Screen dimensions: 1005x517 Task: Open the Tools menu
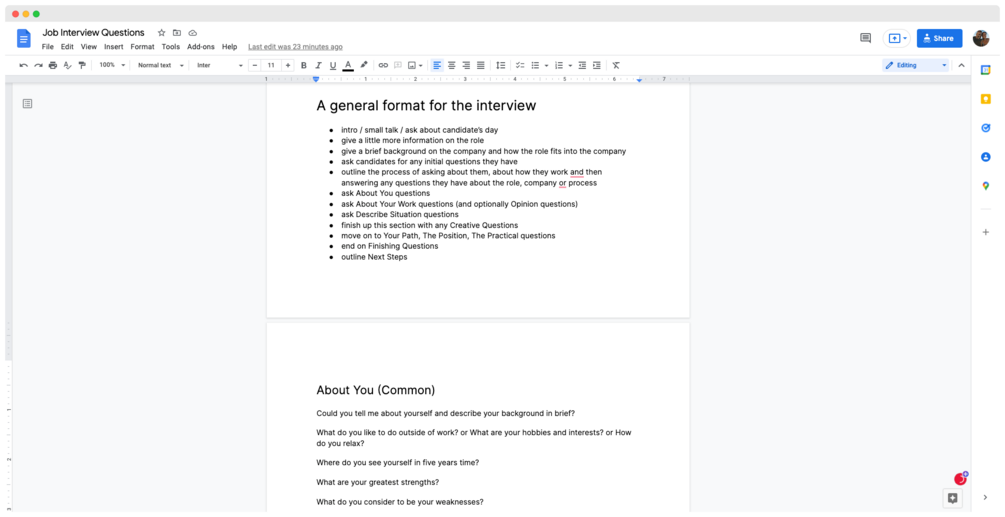tap(170, 47)
